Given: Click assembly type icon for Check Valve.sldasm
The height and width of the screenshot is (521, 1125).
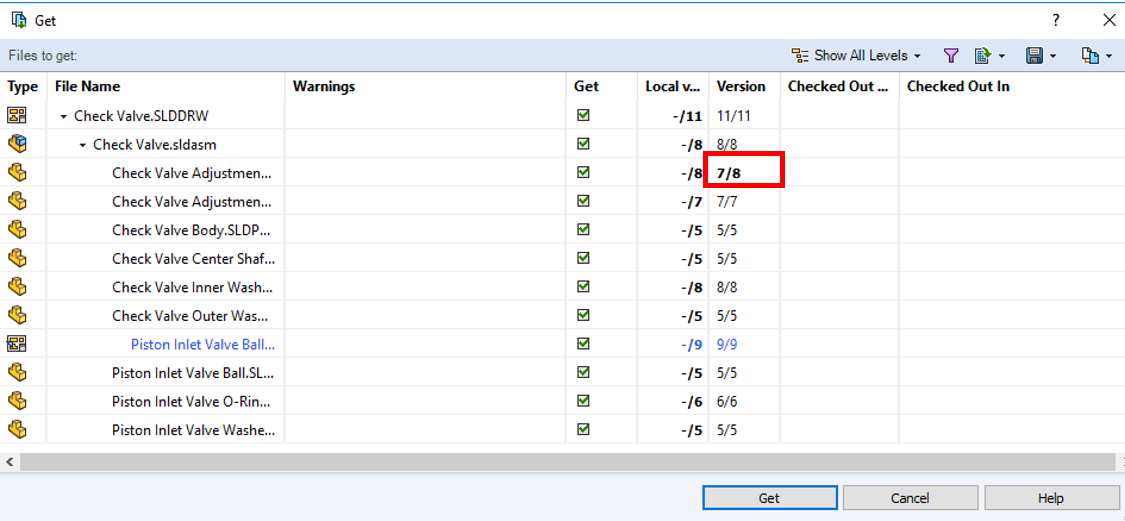Looking at the screenshot, I should [17, 144].
